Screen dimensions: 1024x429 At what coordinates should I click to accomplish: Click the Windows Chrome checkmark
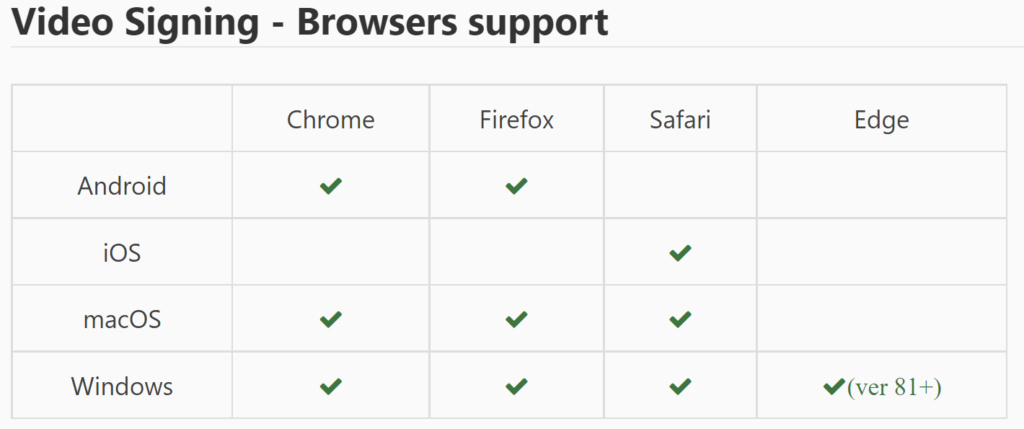click(x=330, y=386)
